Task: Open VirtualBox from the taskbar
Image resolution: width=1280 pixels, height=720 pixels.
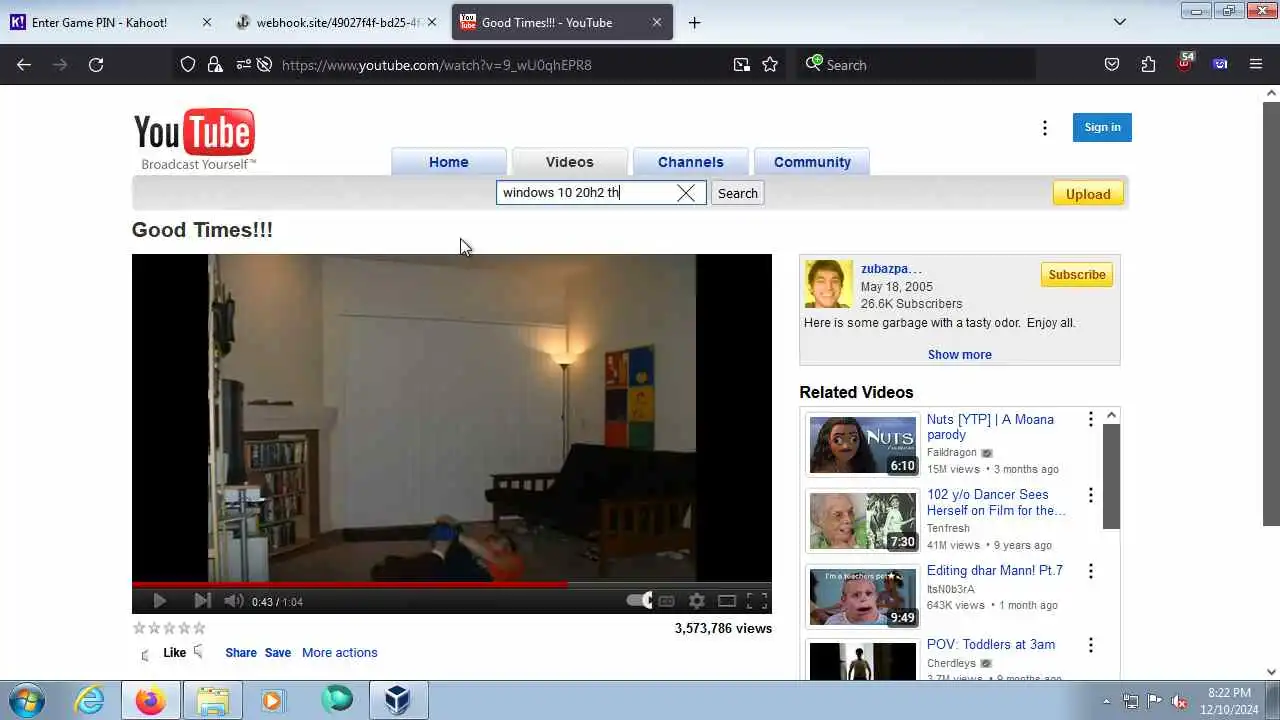Action: pos(399,700)
